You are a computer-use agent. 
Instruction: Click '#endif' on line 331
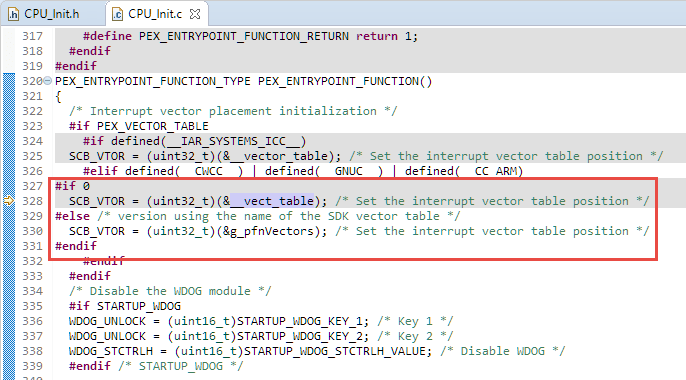point(76,246)
